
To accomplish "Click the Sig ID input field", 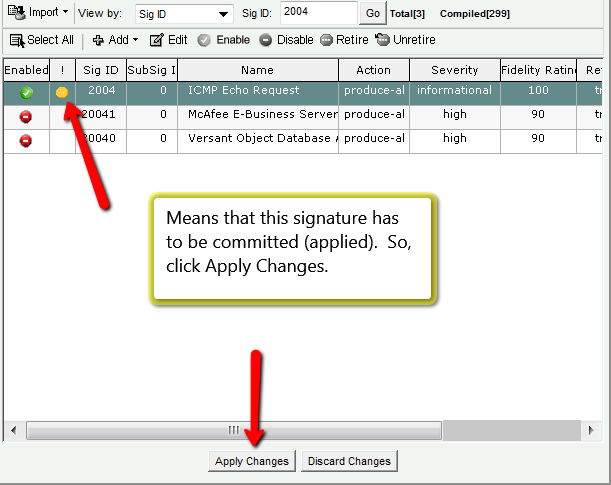I will [316, 13].
